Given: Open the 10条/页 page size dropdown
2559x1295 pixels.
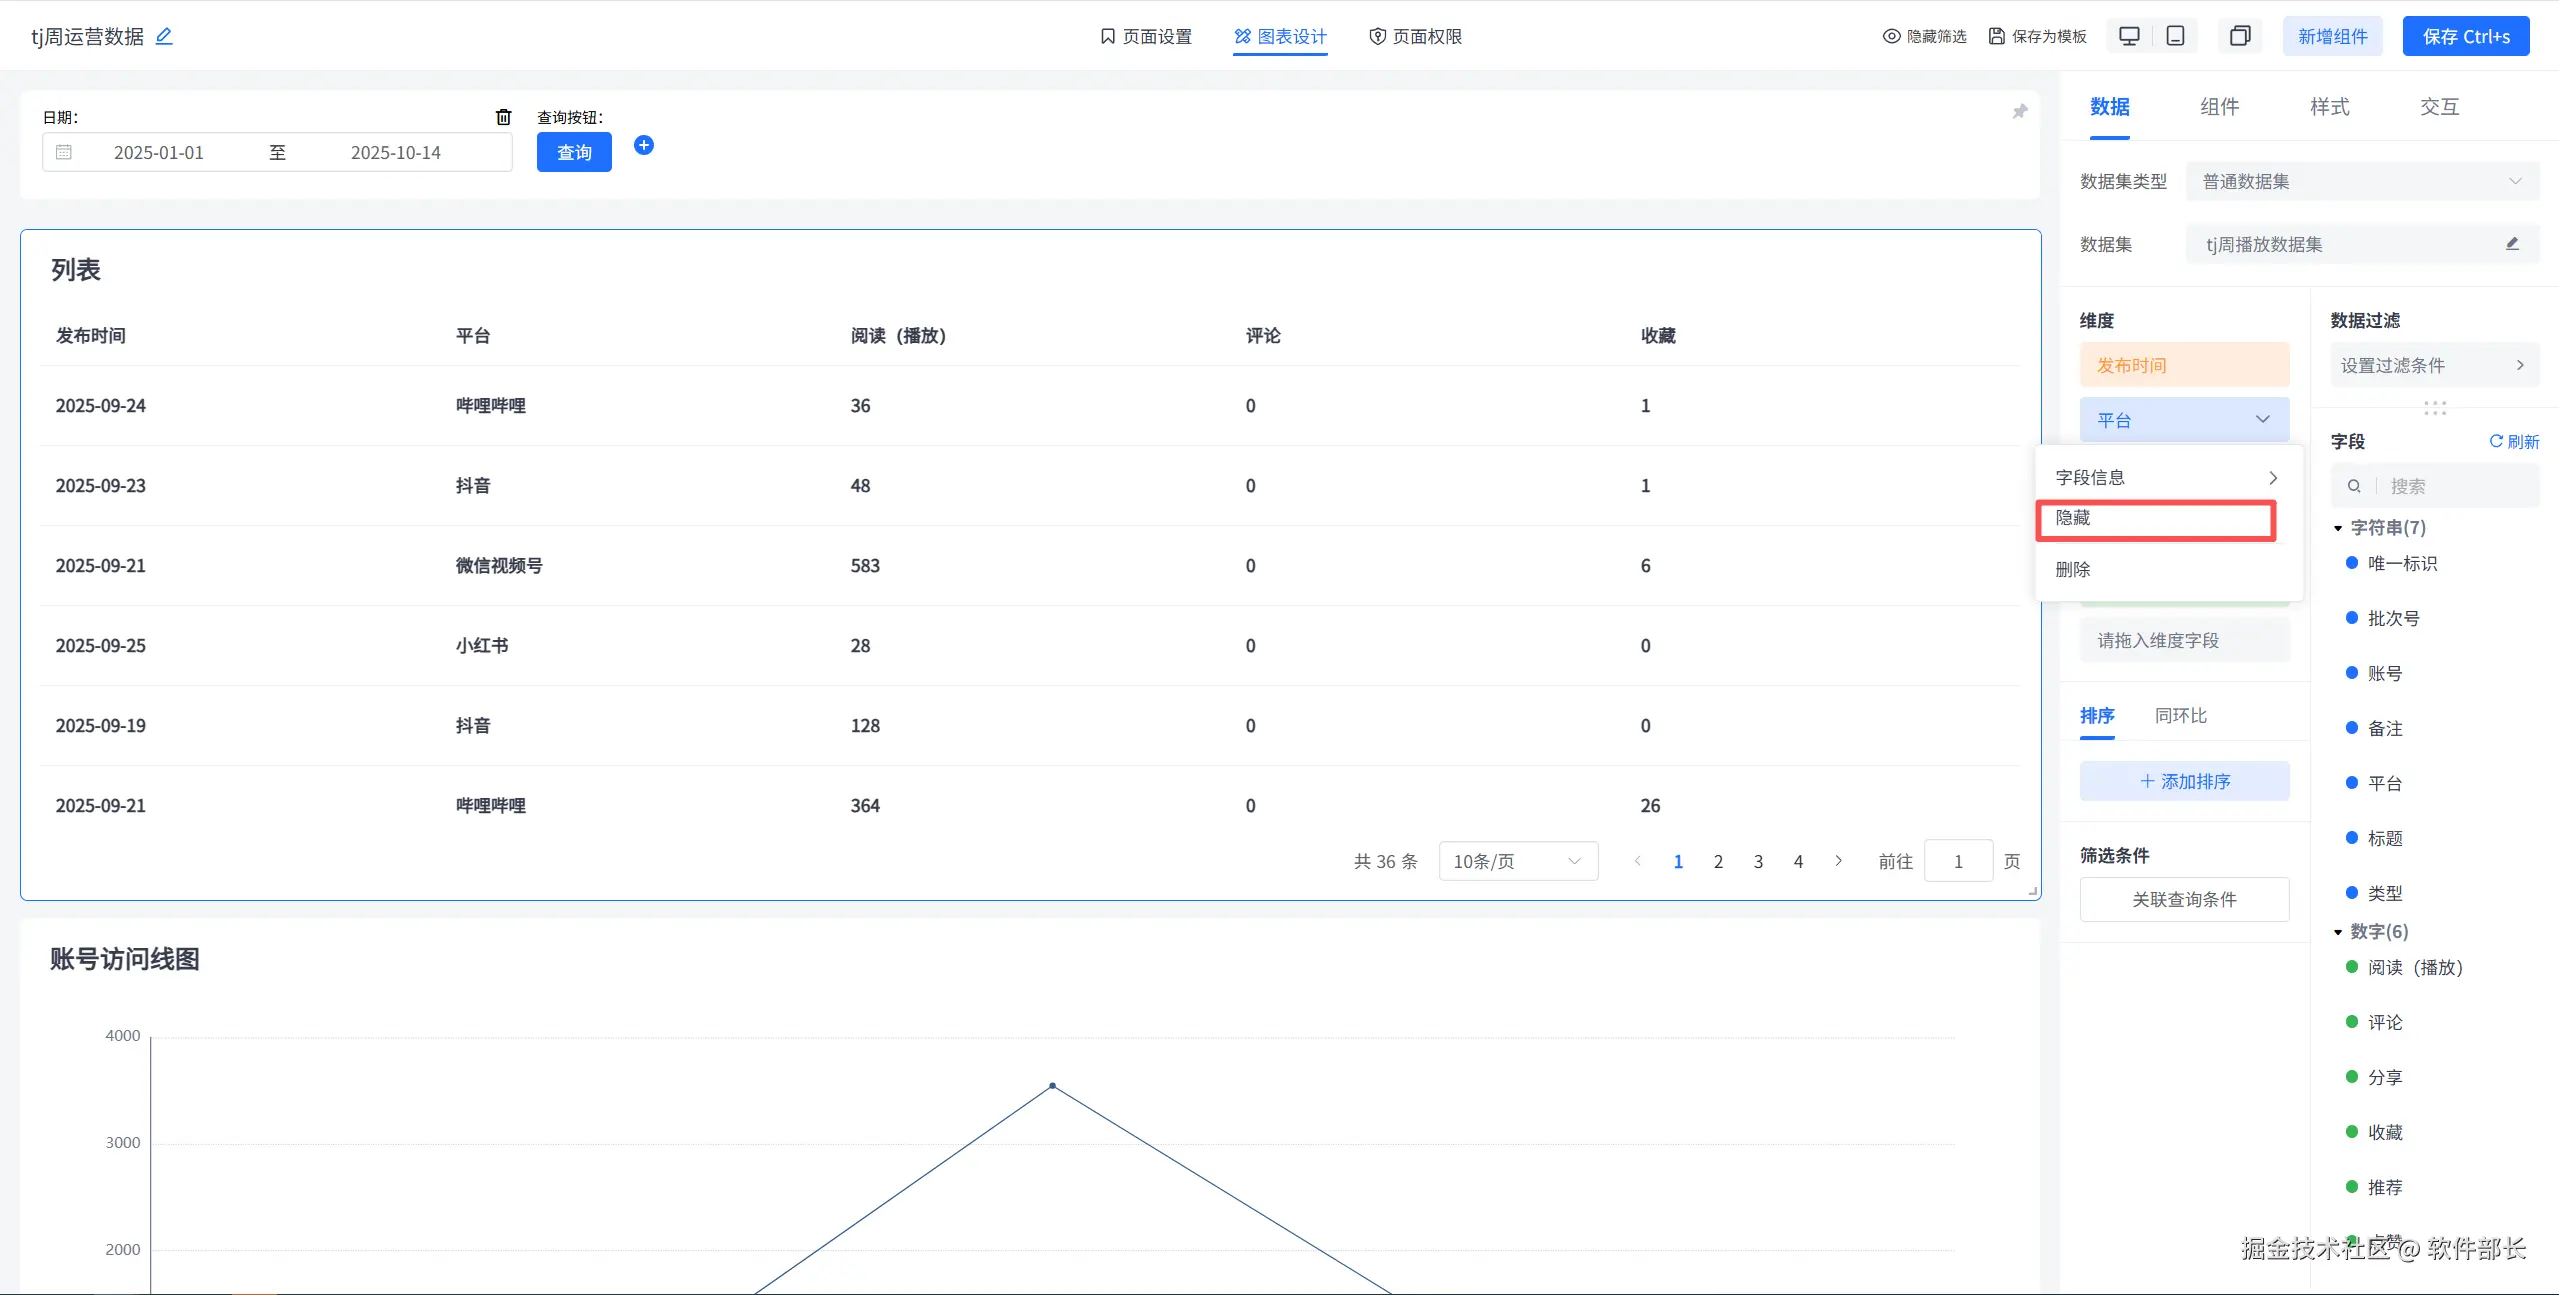Looking at the screenshot, I should 1517,861.
